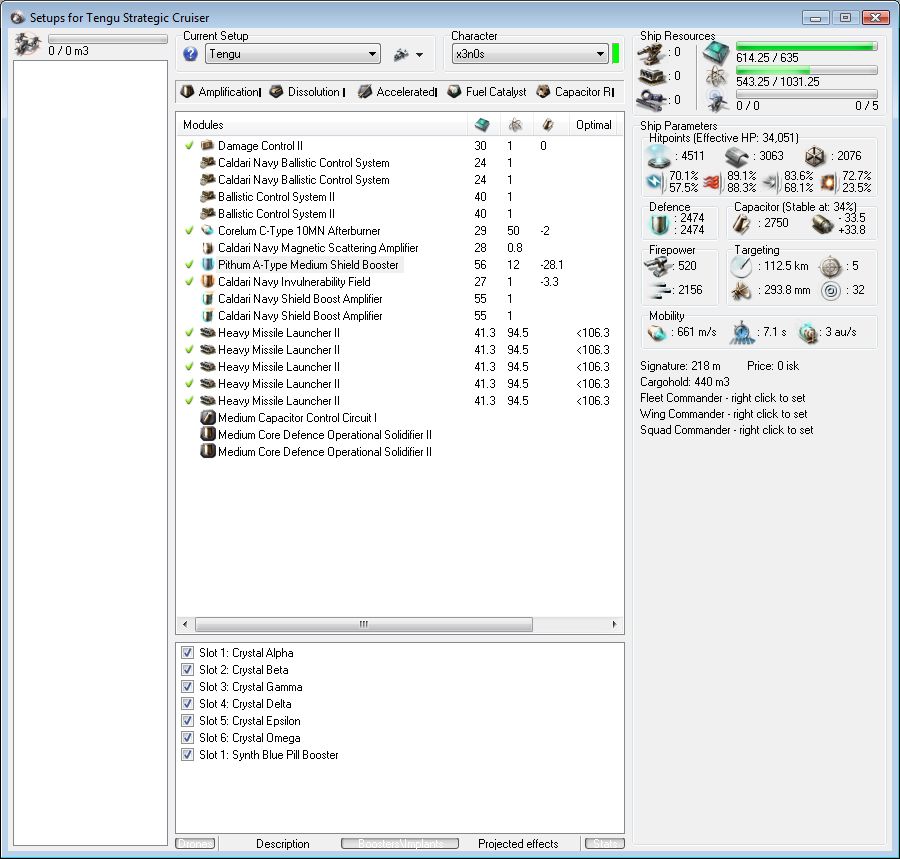The width and height of the screenshot is (900, 859).
Task: Click the Damage Control II module icon
Action: [x=207, y=145]
